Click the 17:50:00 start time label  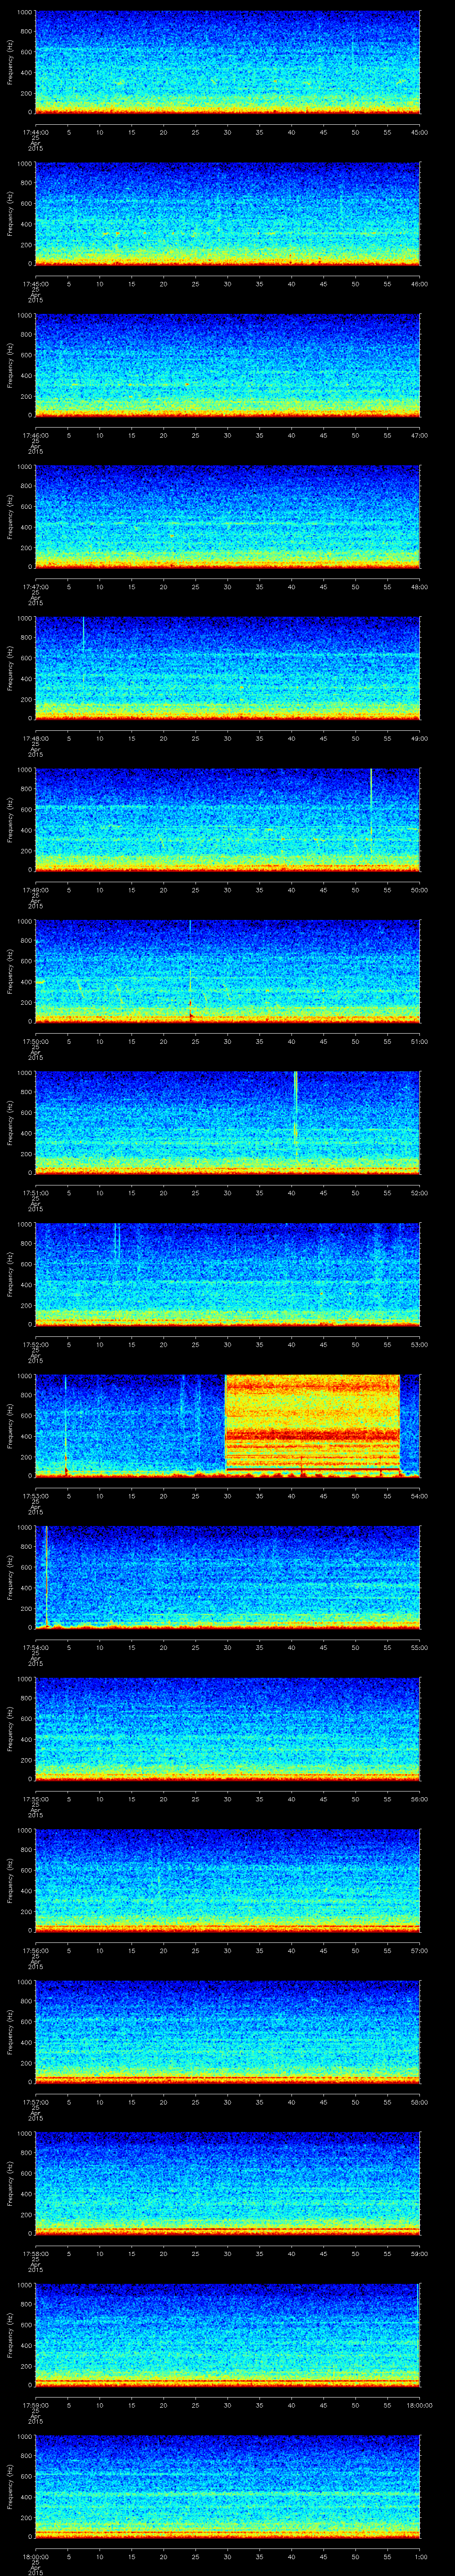(x=35, y=1041)
